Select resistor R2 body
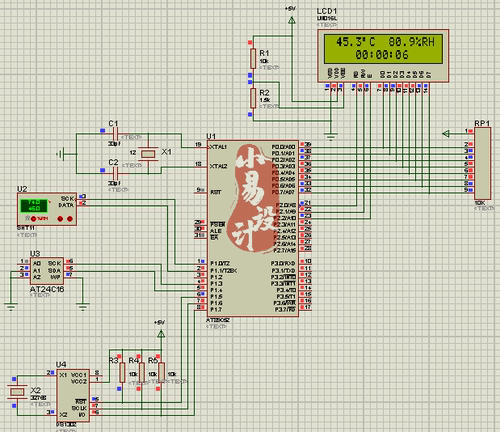The image size is (500, 432). click(253, 98)
